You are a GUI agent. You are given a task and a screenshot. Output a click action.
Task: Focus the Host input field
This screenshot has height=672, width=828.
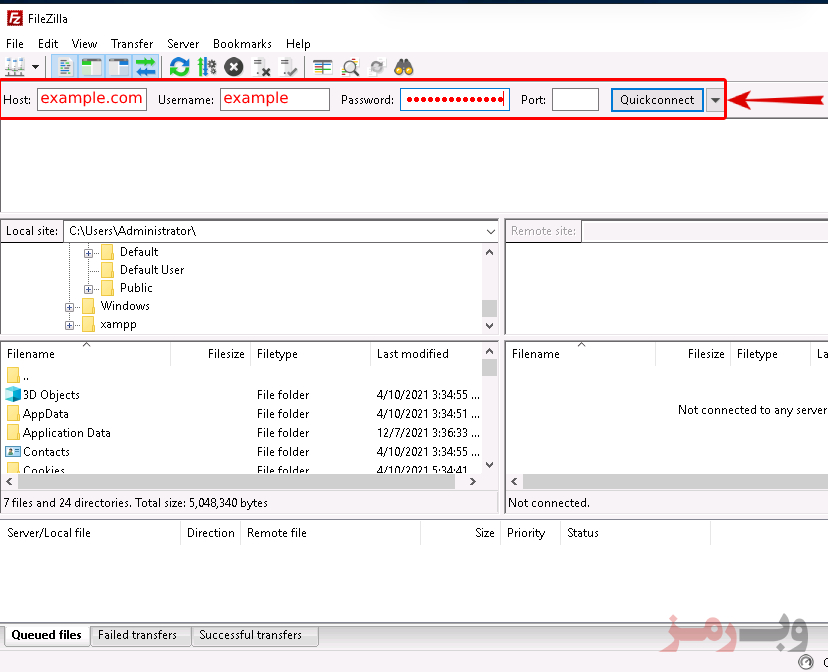tap(92, 99)
